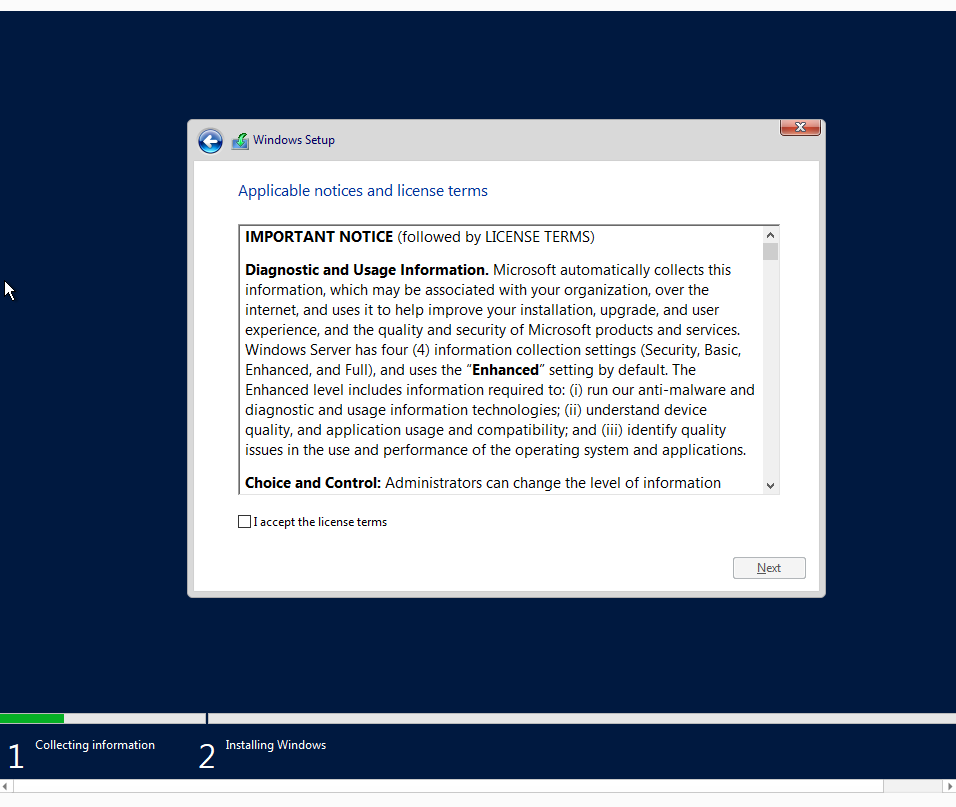Image resolution: width=956 pixels, height=807 pixels.
Task: Click the 'Applicable notices and license terms' heading
Action: click(363, 191)
